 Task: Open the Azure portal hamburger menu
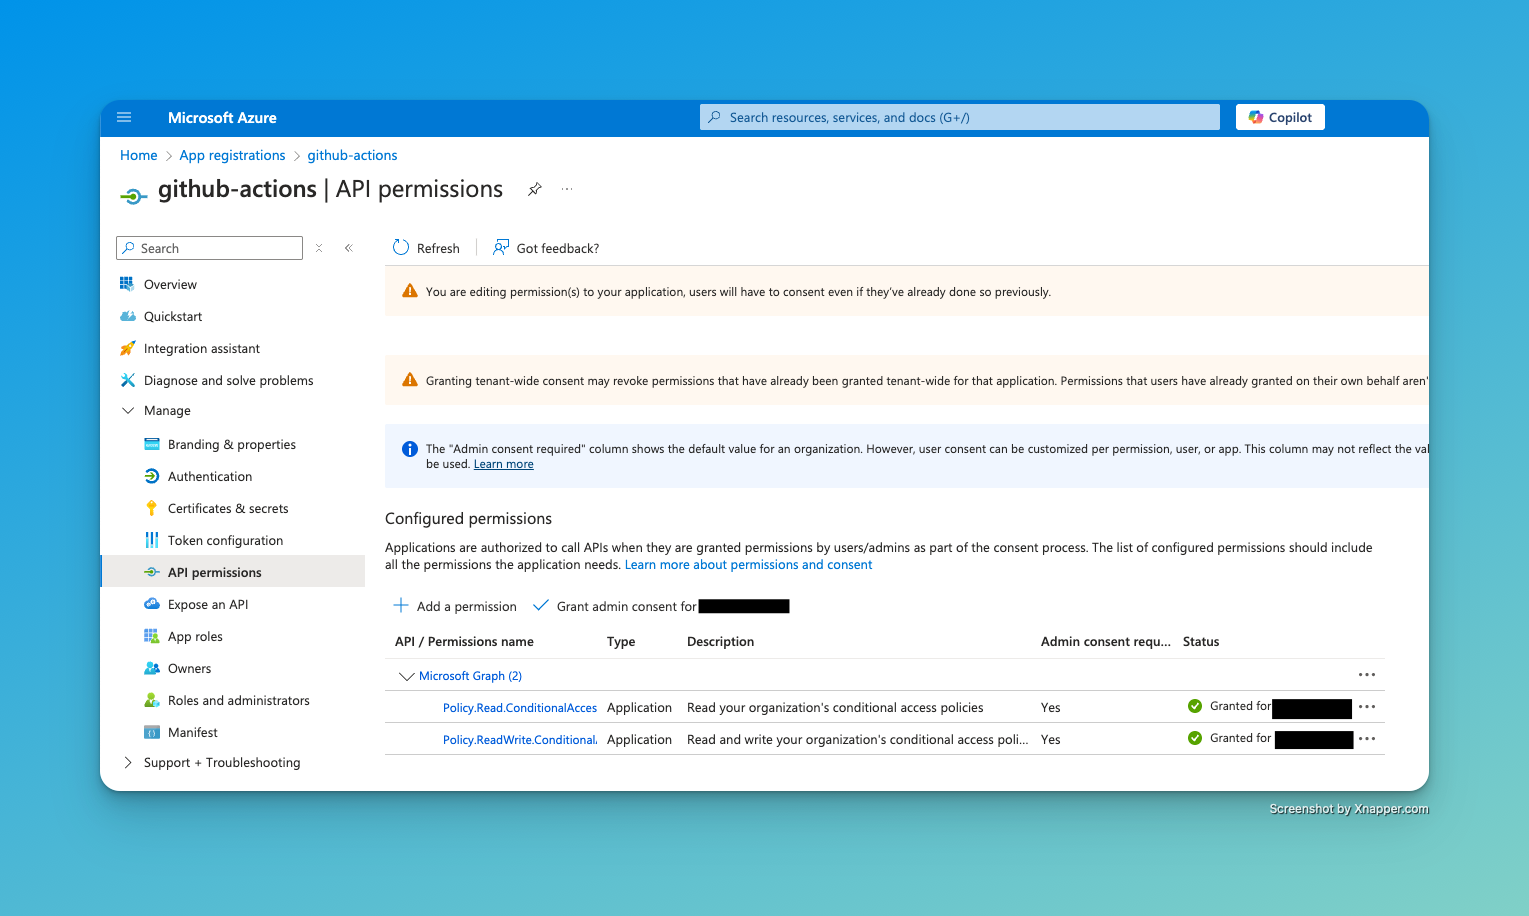click(x=124, y=117)
